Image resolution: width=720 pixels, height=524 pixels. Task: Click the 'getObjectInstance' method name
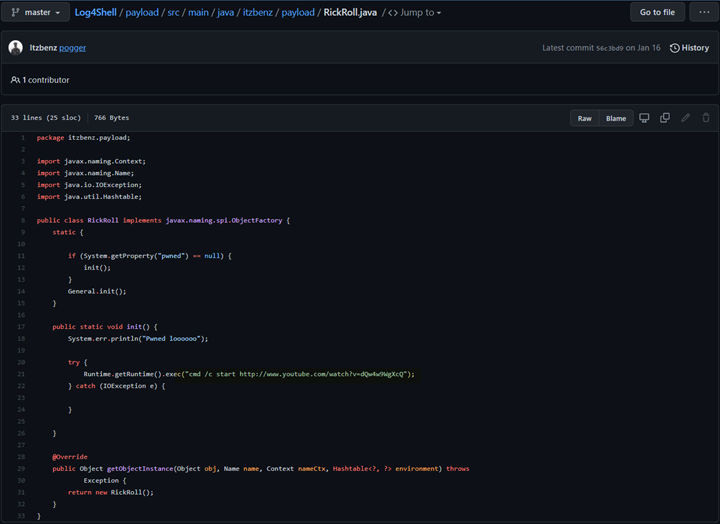coord(140,469)
